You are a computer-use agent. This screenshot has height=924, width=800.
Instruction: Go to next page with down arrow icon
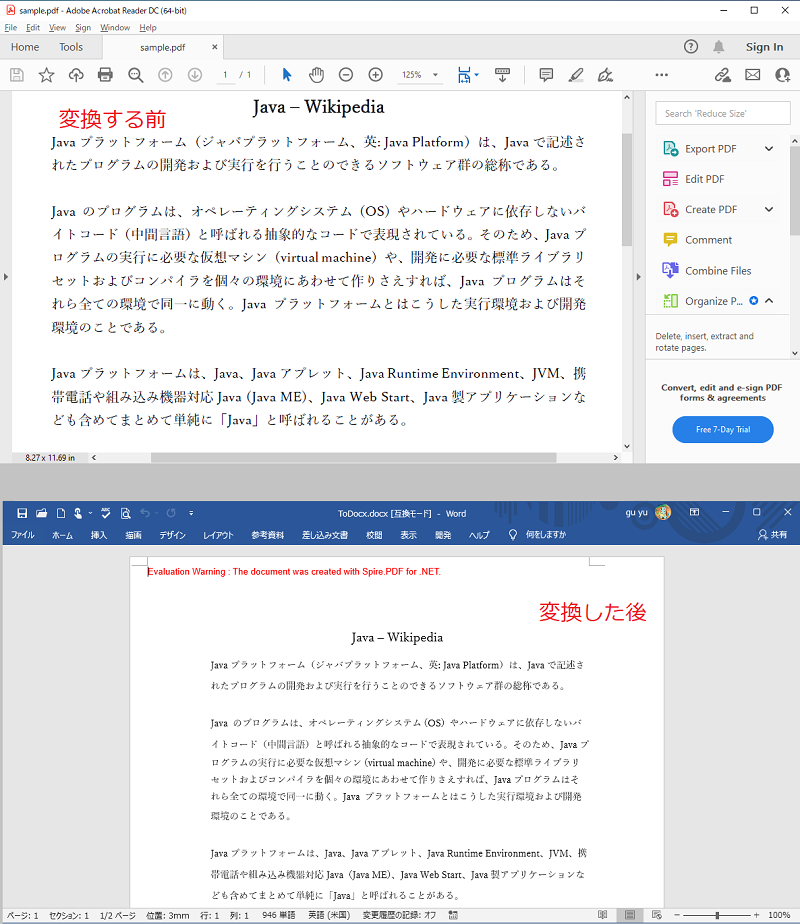pos(195,75)
